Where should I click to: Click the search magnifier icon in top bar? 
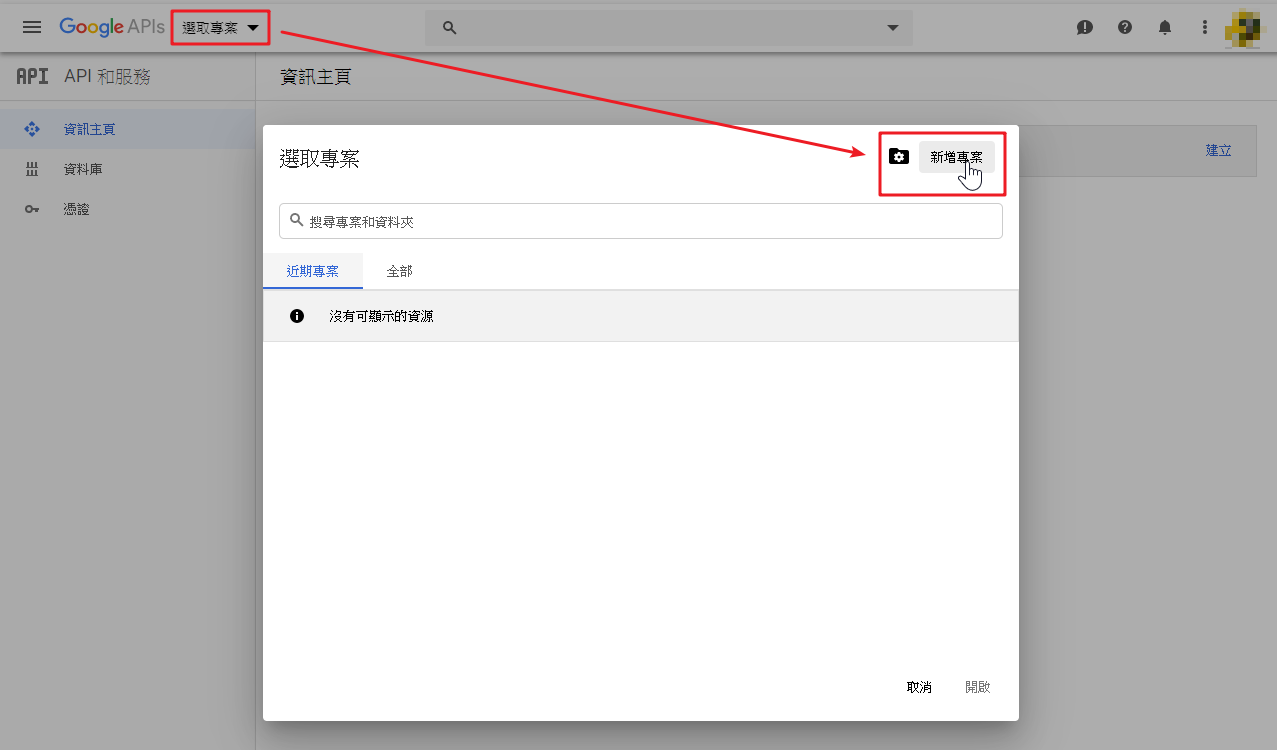[450, 28]
